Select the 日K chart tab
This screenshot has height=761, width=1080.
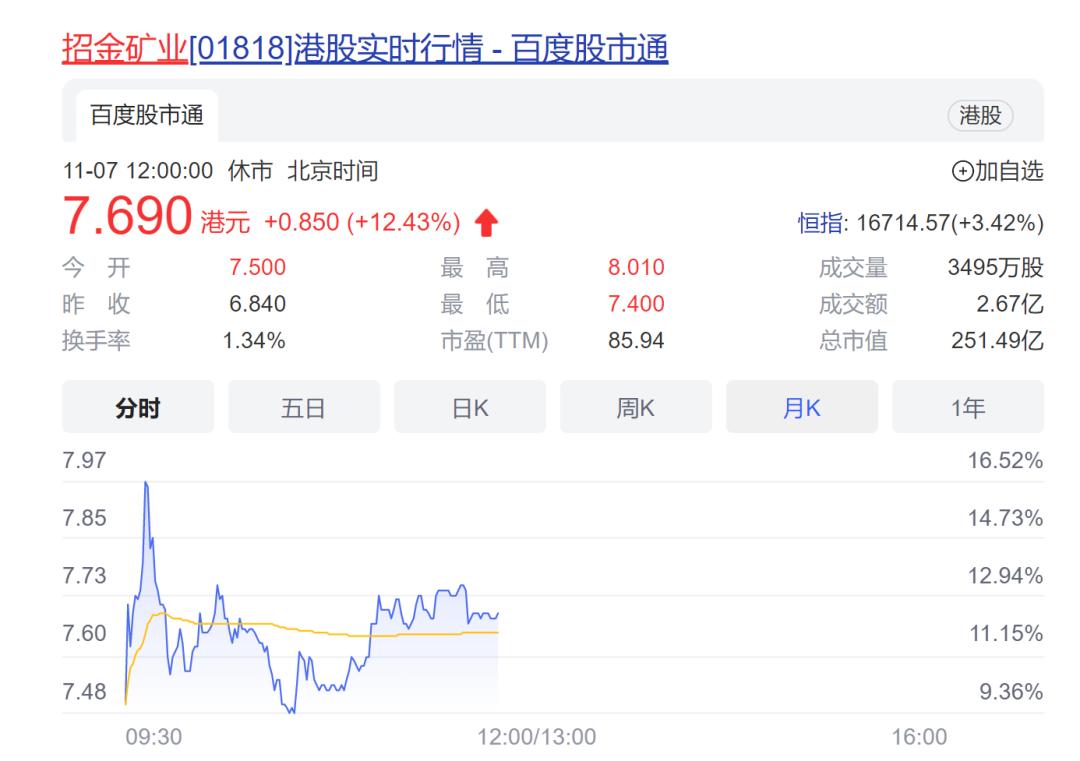(x=470, y=406)
